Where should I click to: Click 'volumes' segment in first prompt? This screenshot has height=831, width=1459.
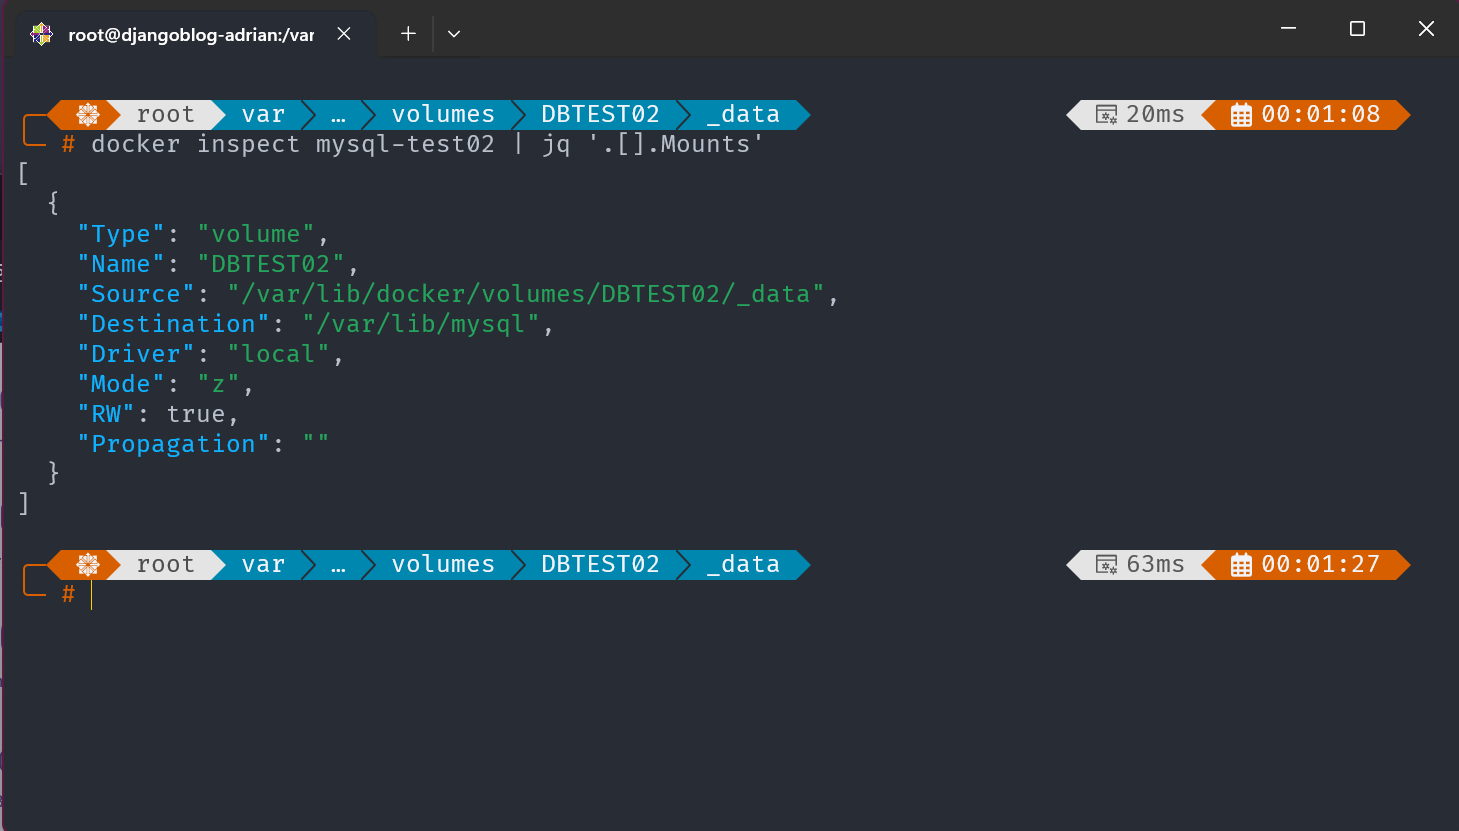coord(443,115)
